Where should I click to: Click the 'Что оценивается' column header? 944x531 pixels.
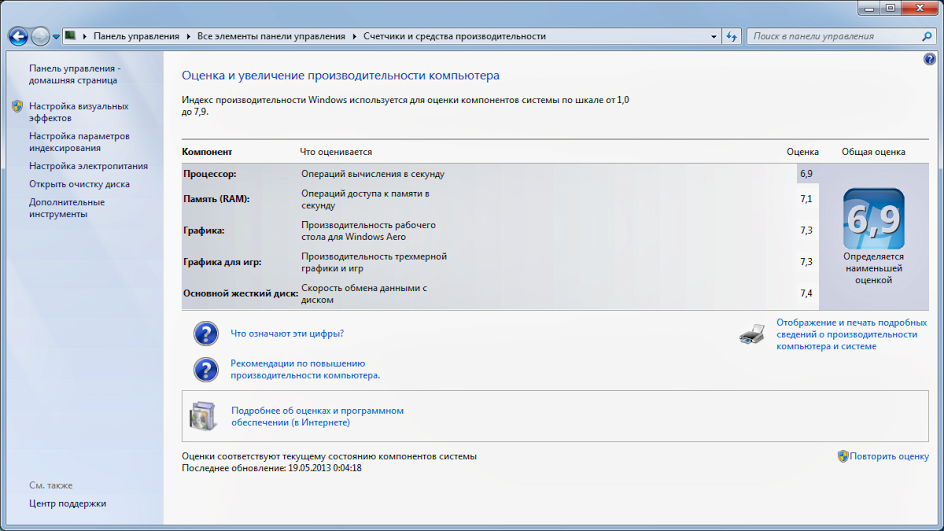[x=336, y=152]
